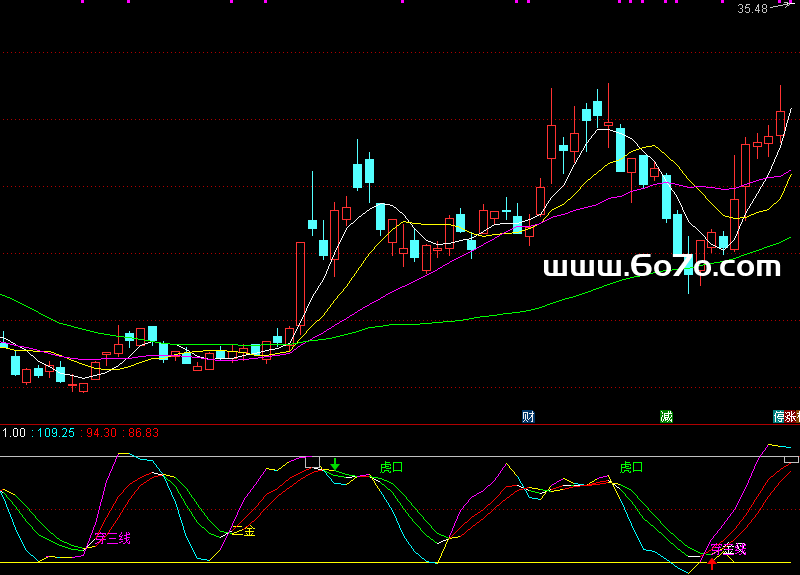Click the white 1.00 indicator value
This screenshot has height=575, width=800.
click(14, 433)
